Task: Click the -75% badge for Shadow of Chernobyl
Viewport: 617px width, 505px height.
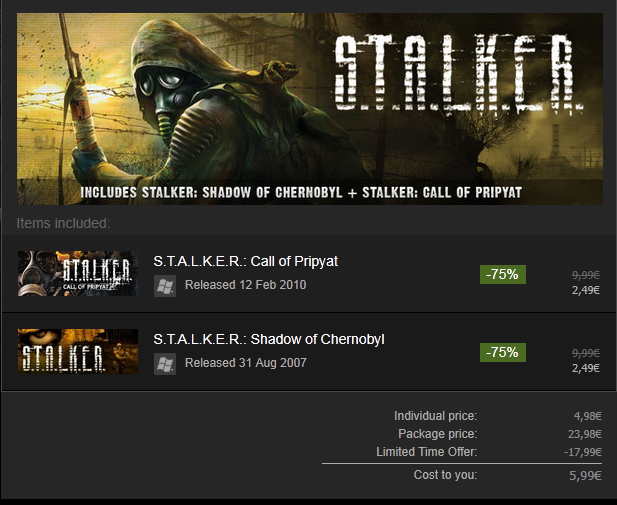Action: [x=502, y=352]
